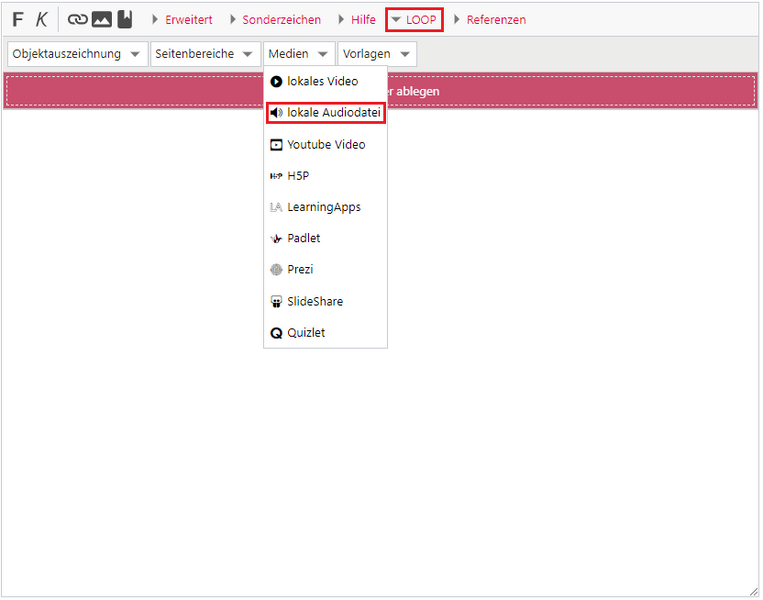Choose lokale Audiodatei from Medien menu
The image size is (763, 600).
pos(326,113)
